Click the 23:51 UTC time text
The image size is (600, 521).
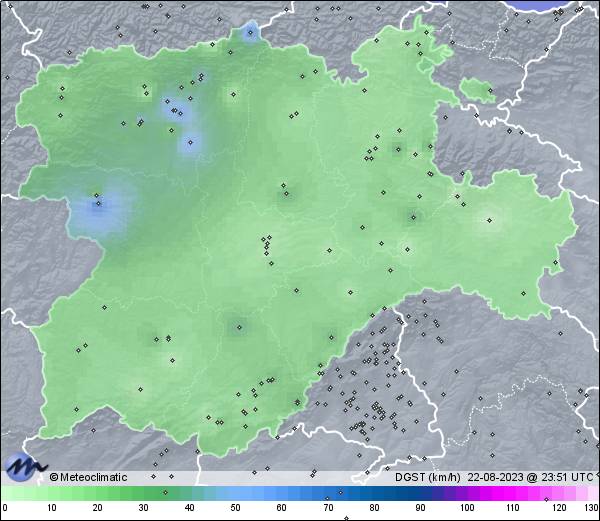point(567,477)
